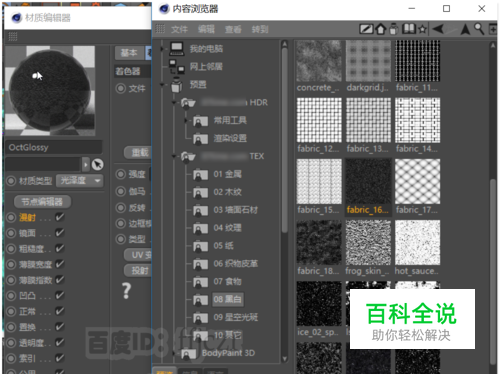The height and width of the screenshot is (374, 500).
Task: Click the UV 变换 button
Action: coord(138,255)
